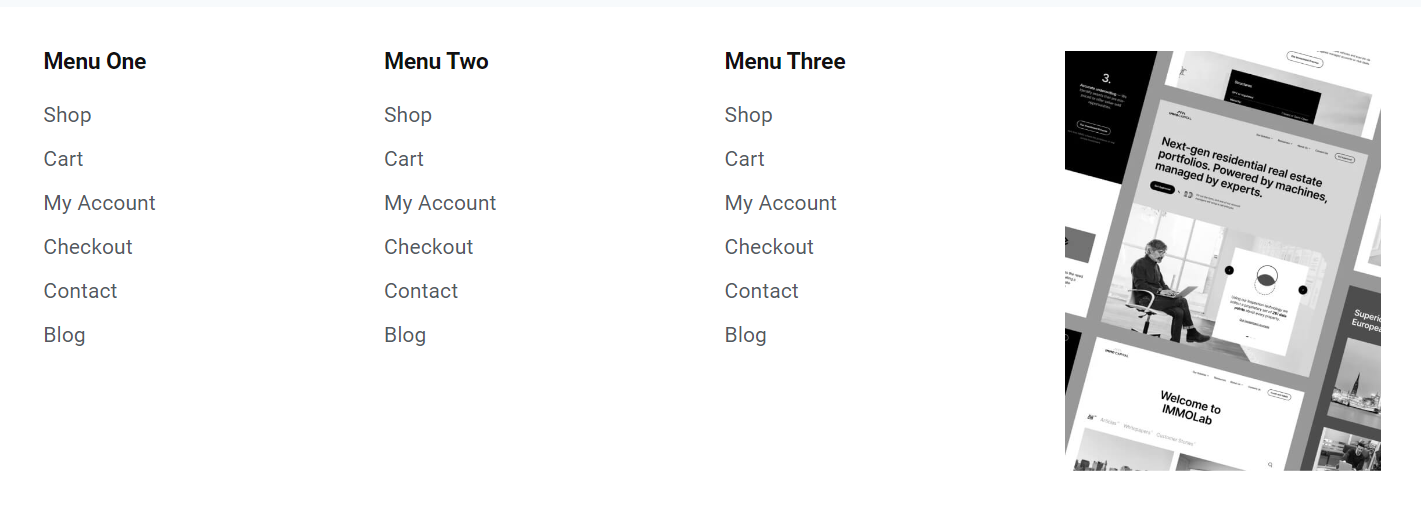Go to Cart in Menu Two

[x=404, y=159]
